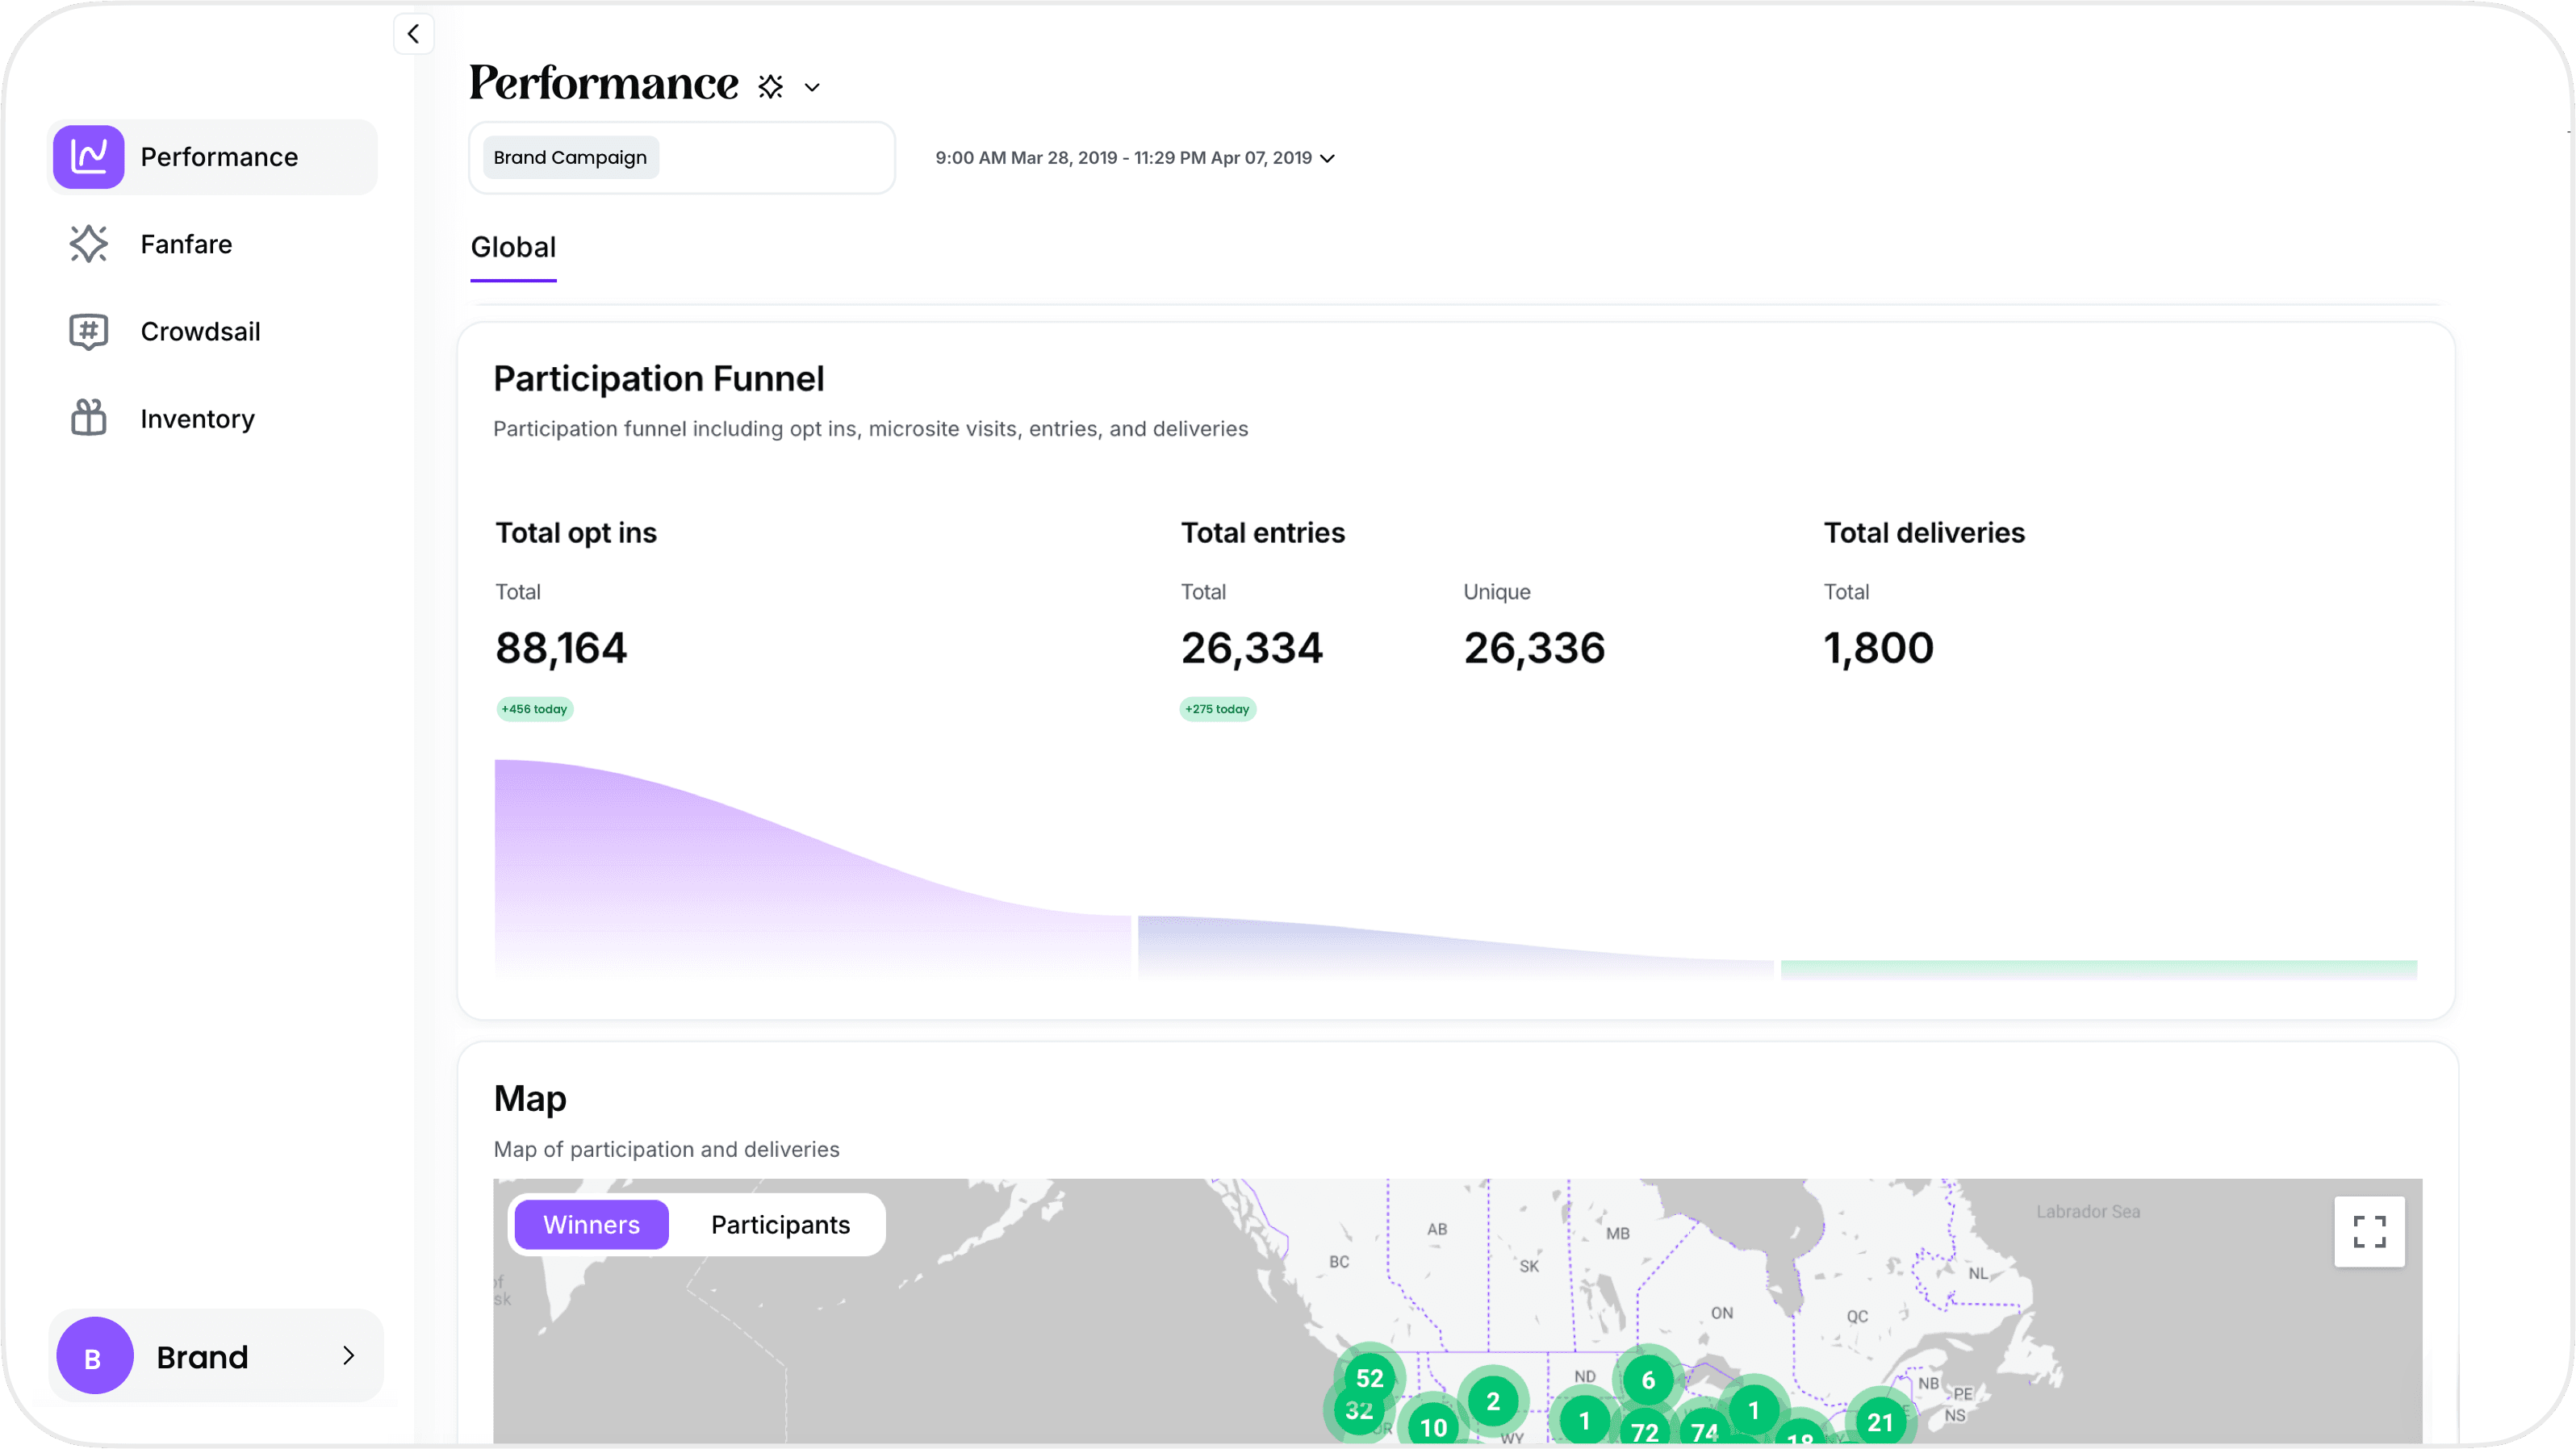Click the Performance chart icon in sidebar
2576x1449 pixels.
point(88,157)
